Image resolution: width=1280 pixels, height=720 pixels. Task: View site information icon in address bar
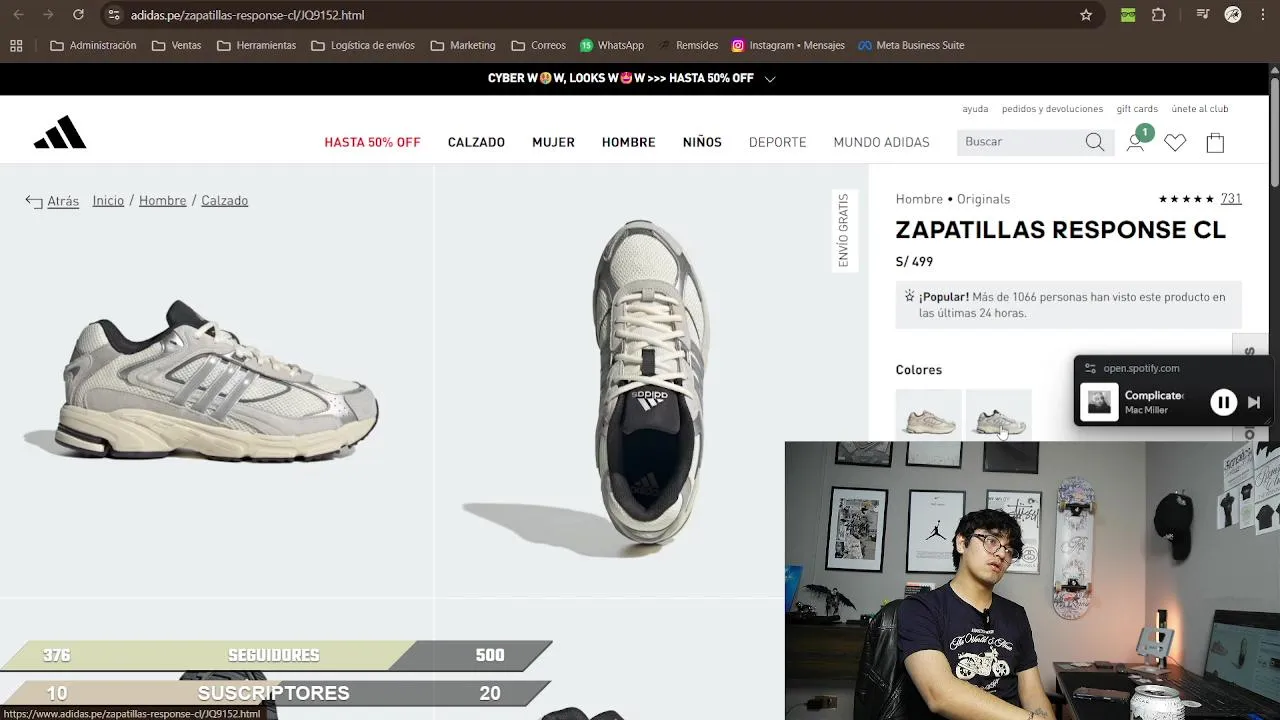click(113, 15)
